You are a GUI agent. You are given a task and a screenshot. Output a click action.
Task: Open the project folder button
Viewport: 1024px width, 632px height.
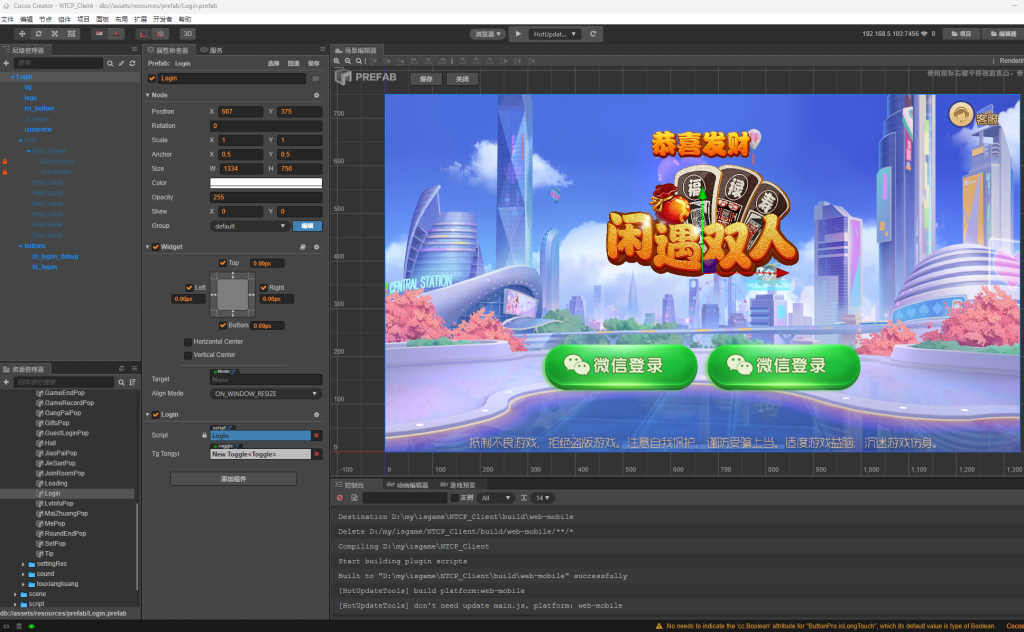[x=961, y=34]
